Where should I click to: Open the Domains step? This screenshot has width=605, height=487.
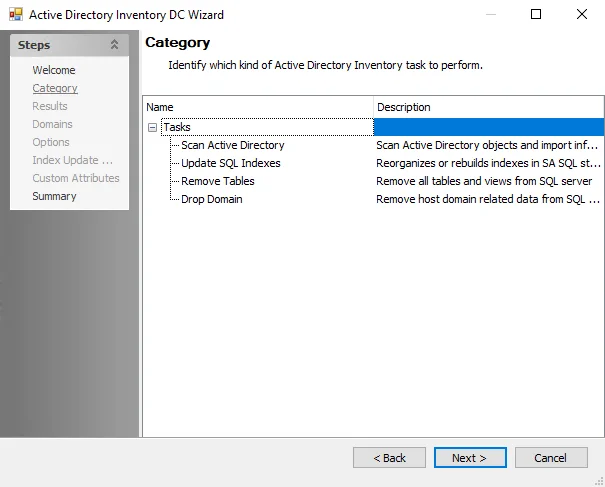(52, 124)
